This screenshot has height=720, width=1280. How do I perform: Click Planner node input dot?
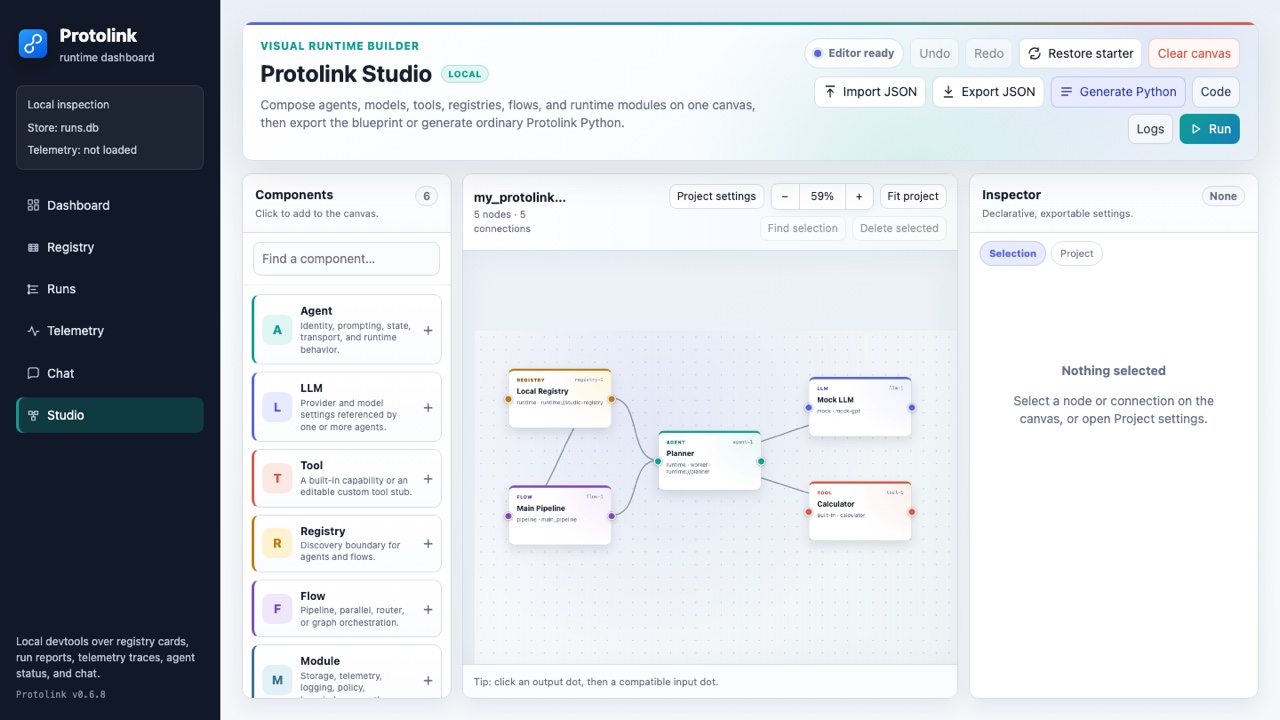pos(658,461)
